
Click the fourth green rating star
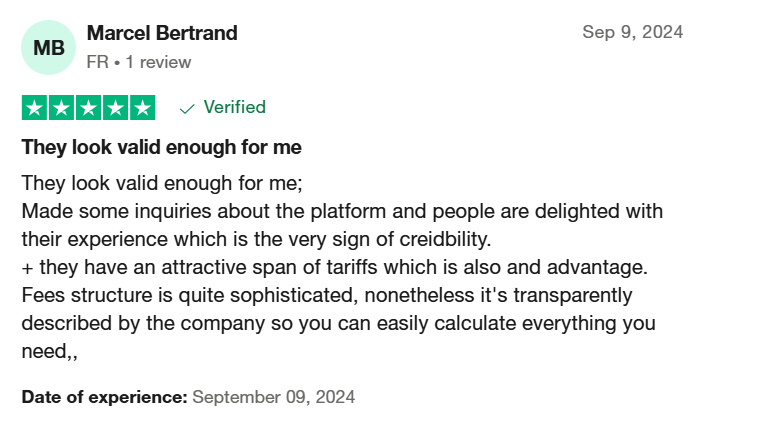116,108
